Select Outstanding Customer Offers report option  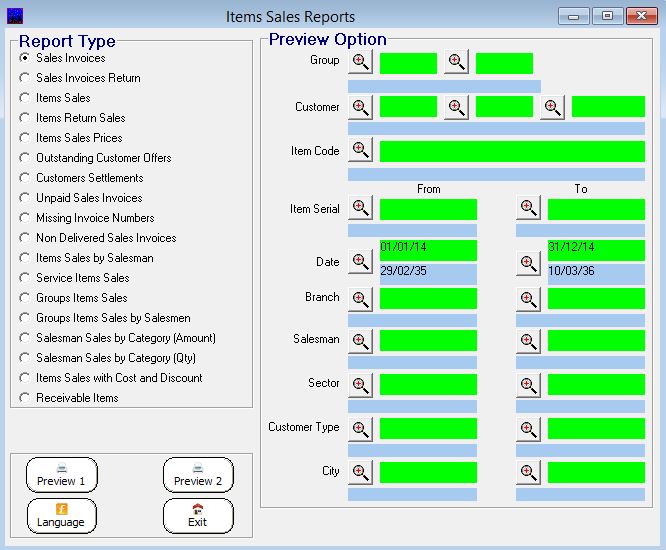(x=25, y=158)
